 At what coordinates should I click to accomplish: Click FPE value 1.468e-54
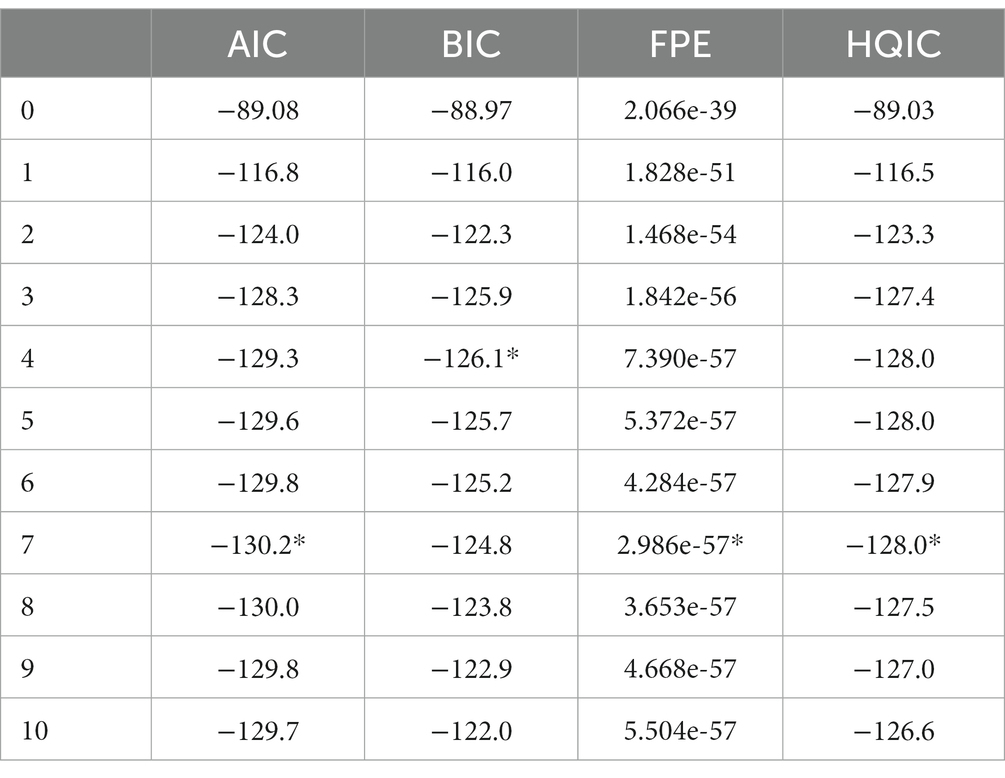pos(680,235)
